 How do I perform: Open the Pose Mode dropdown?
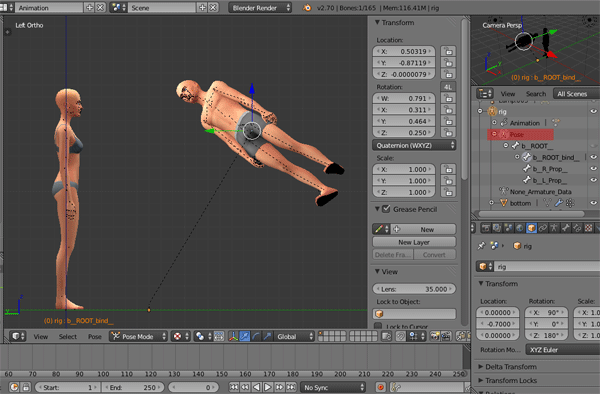click(x=139, y=336)
